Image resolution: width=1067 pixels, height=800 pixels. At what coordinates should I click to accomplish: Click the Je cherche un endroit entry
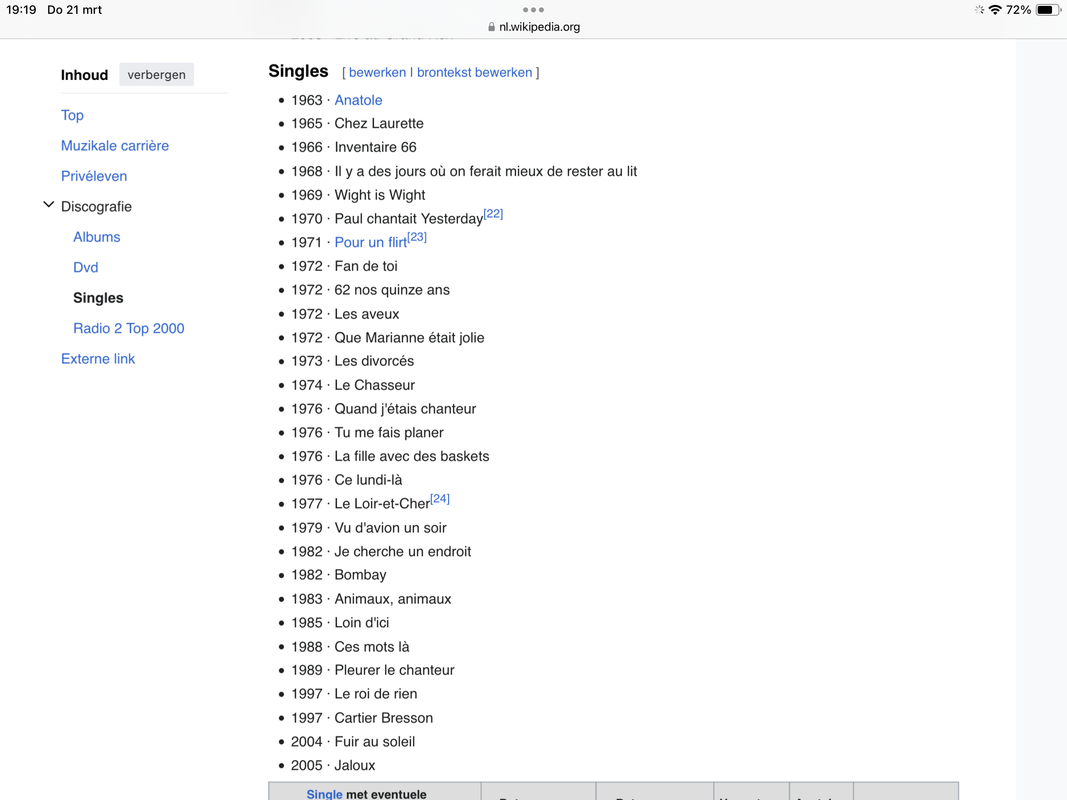[x=403, y=552]
